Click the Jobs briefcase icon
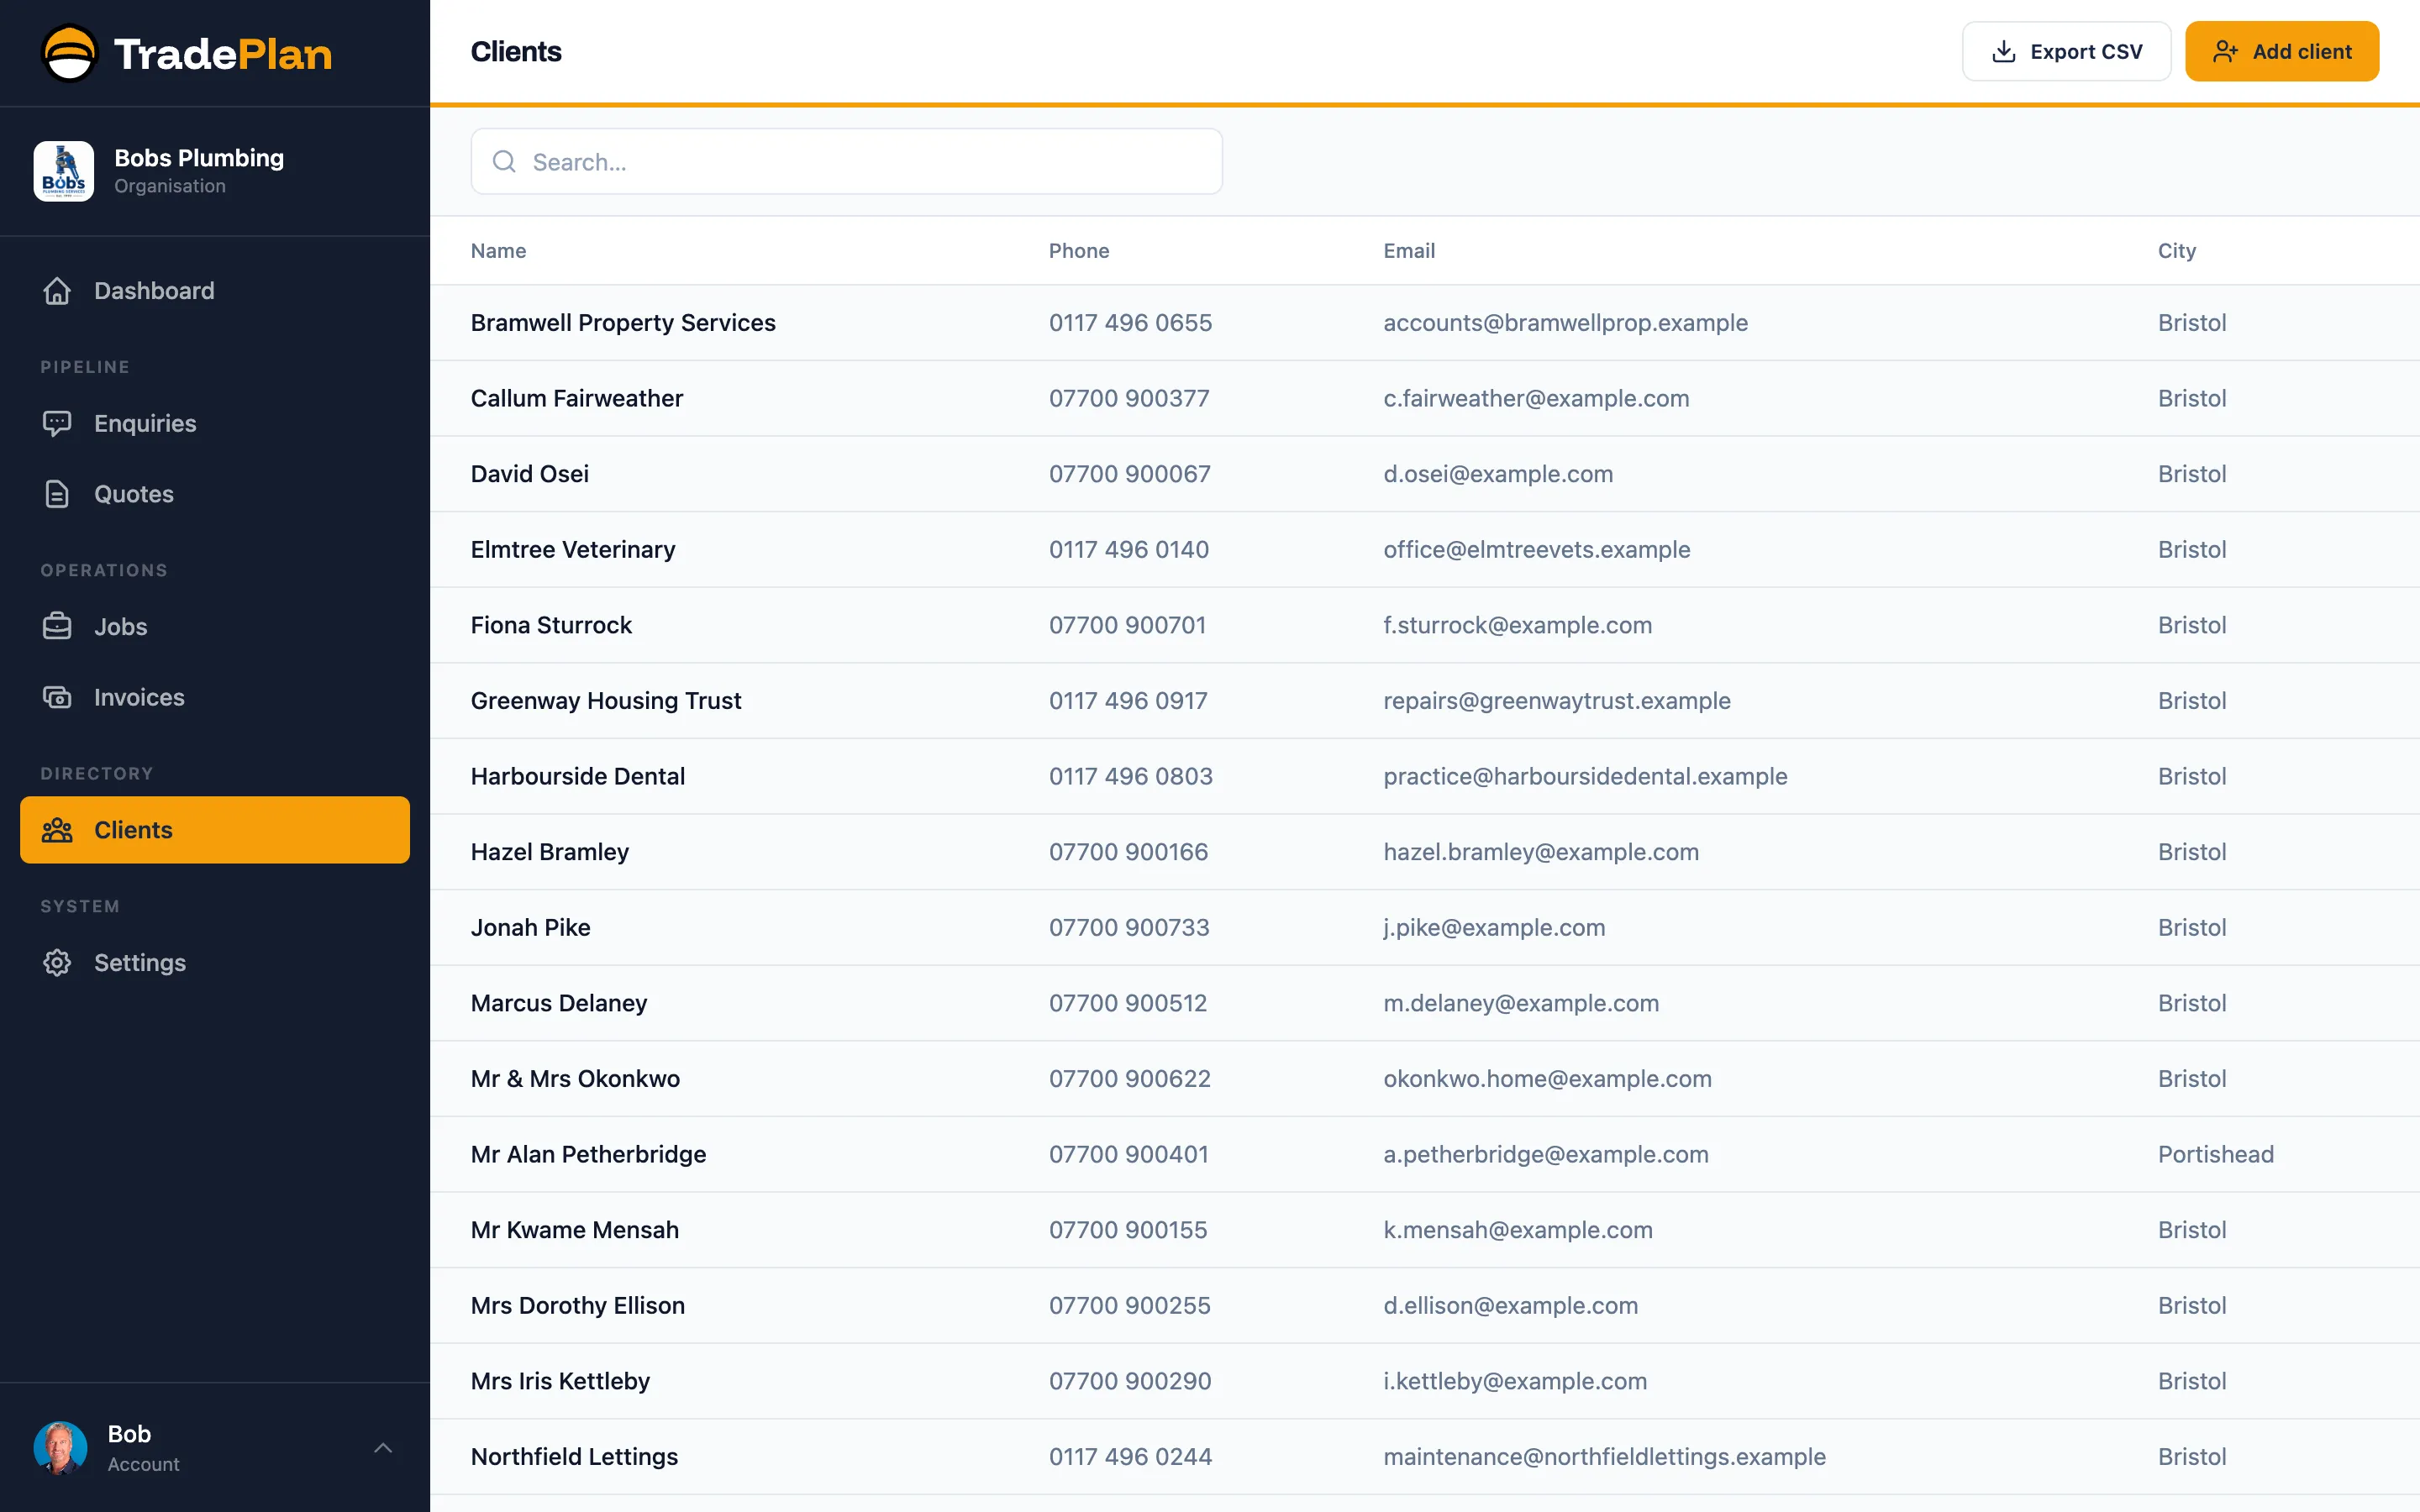The height and width of the screenshot is (1512, 2420). click(57, 626)
